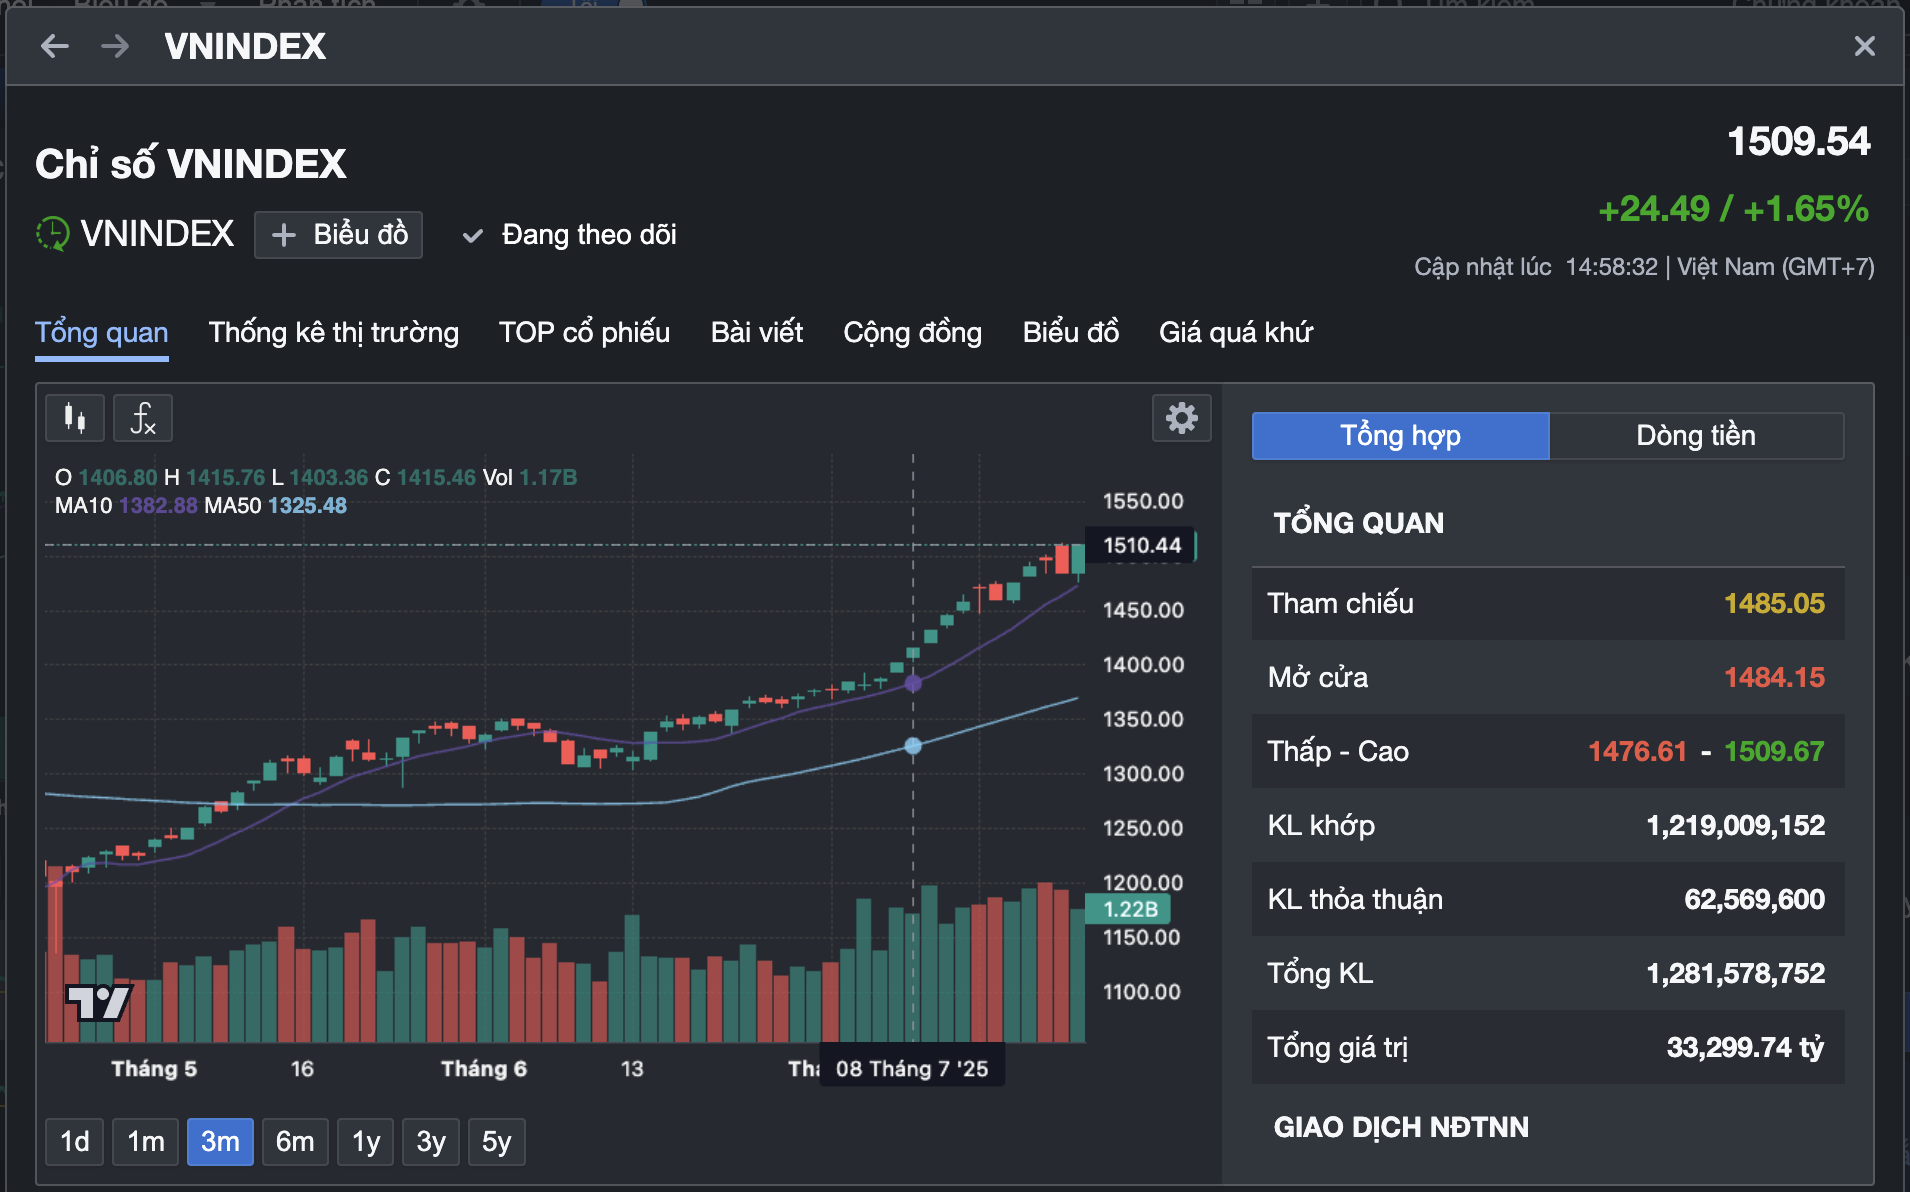Select the 'Tổng hợp' summary view
Viewport: 1910px width, 1192px height.
tap(1400, 436)
